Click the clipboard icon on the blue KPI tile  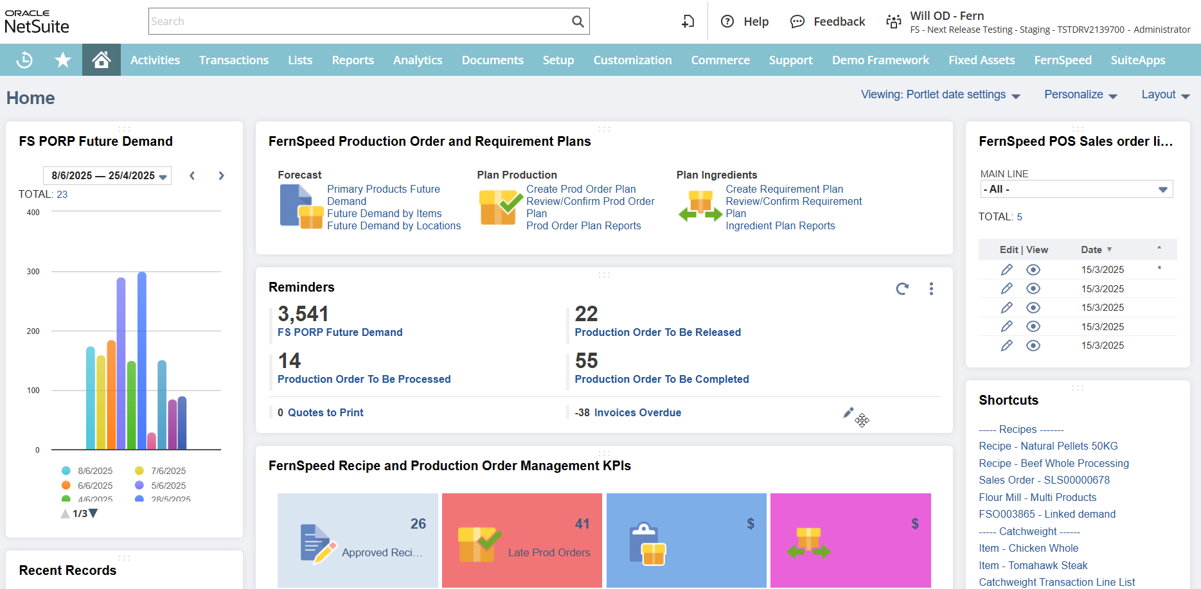pos(647,544)
